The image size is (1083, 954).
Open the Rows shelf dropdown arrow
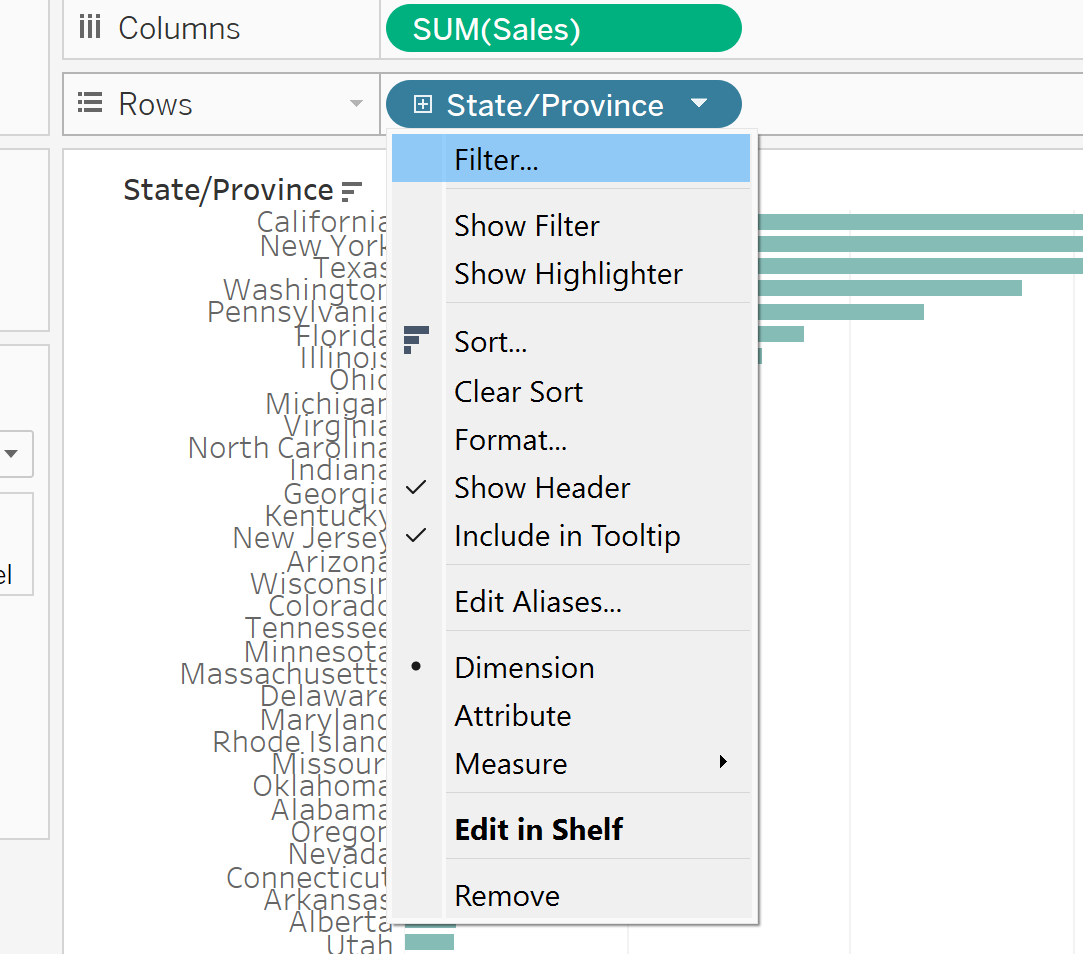click(356, 104)
